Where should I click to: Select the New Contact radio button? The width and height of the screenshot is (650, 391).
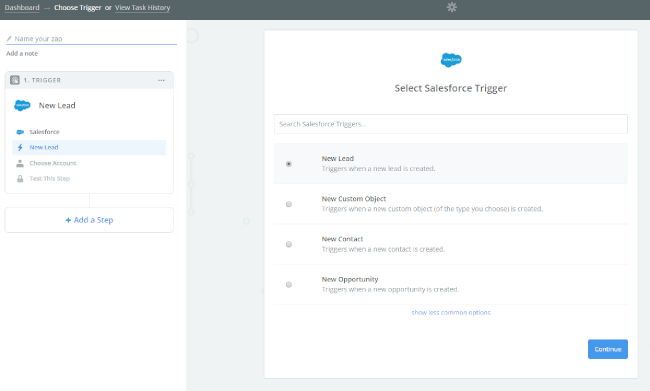click(289, 244)
